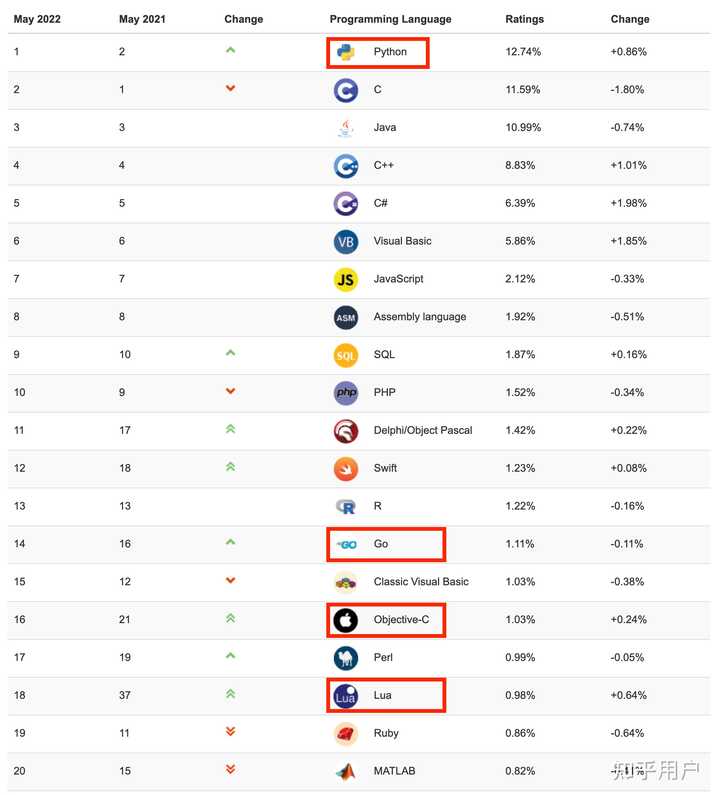This screenshot has width=720, height=795.
Task: Click the Classic Visual Basic label
Action: coord(421,582)
